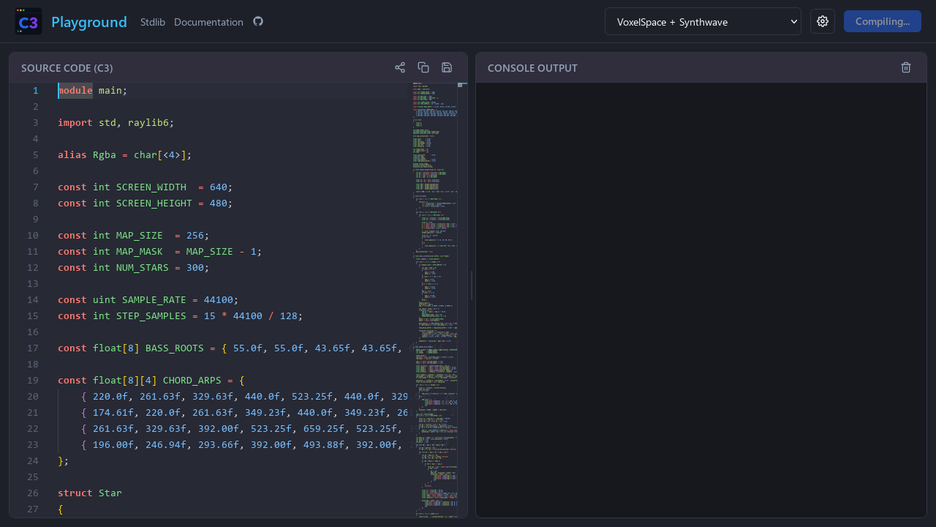This screenshot has height=527, width=936.
Task: Click value '220.0f' on line 20
Action: coord(110,397)
